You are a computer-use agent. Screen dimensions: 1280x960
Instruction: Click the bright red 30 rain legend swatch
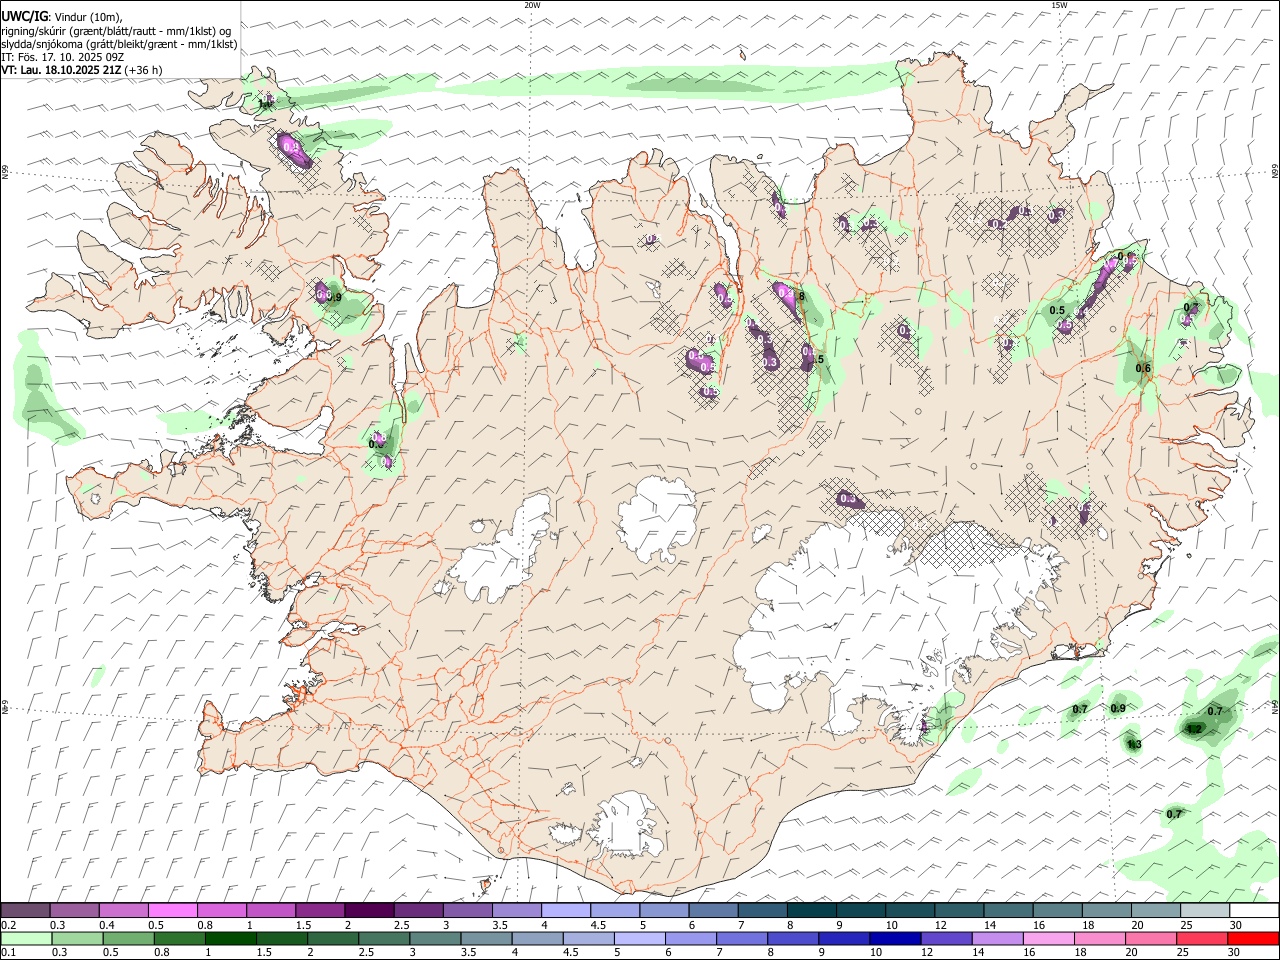1254,939
